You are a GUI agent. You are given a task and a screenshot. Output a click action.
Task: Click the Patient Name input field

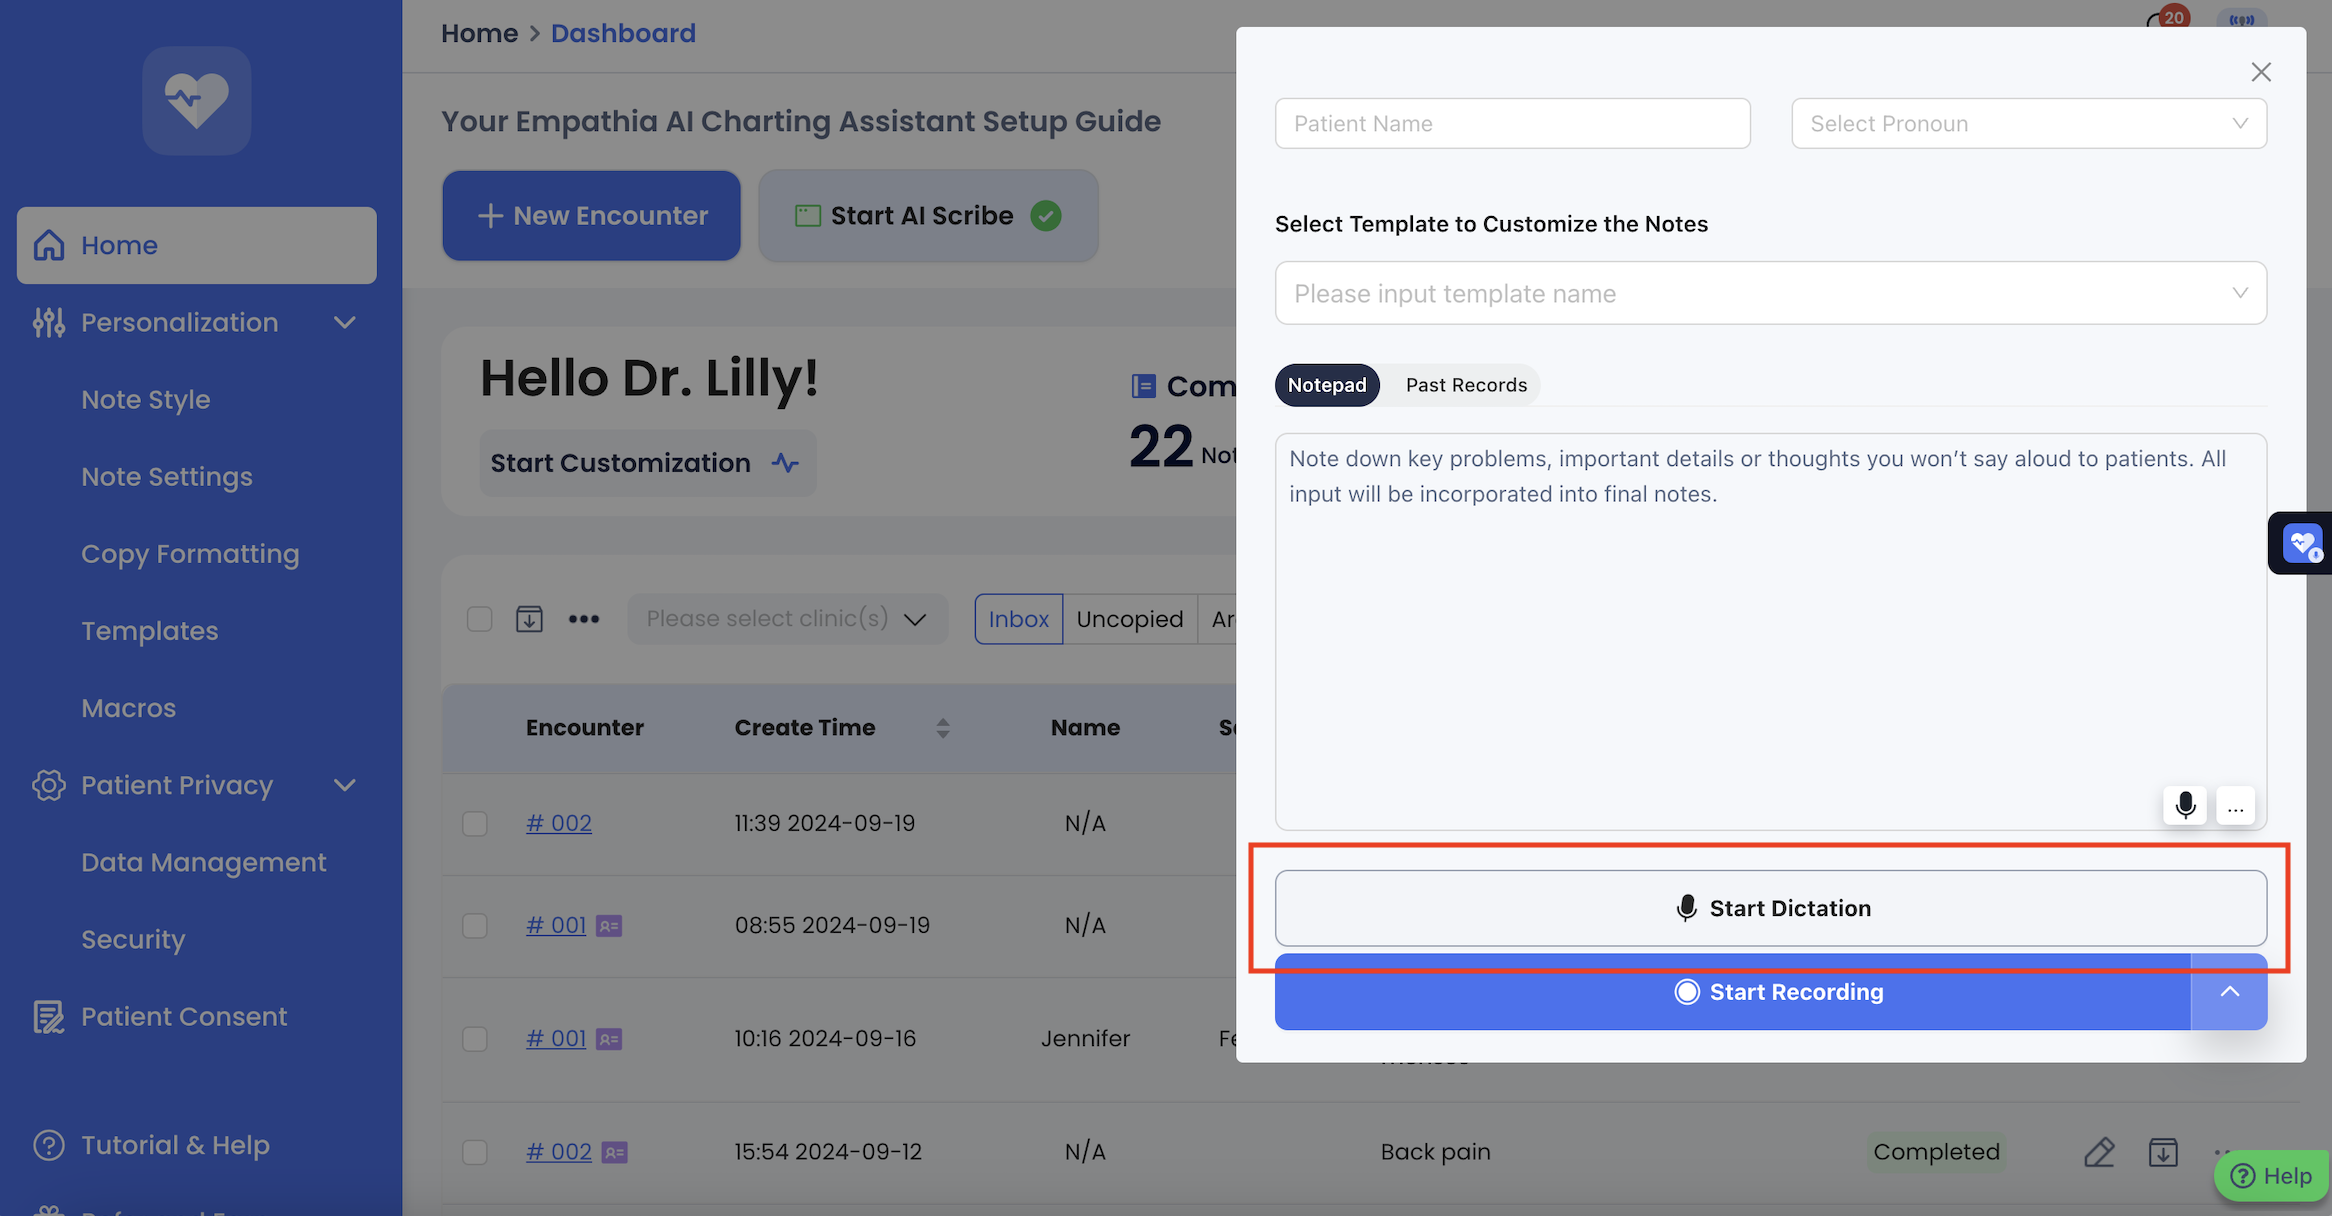coord(1512,123)
